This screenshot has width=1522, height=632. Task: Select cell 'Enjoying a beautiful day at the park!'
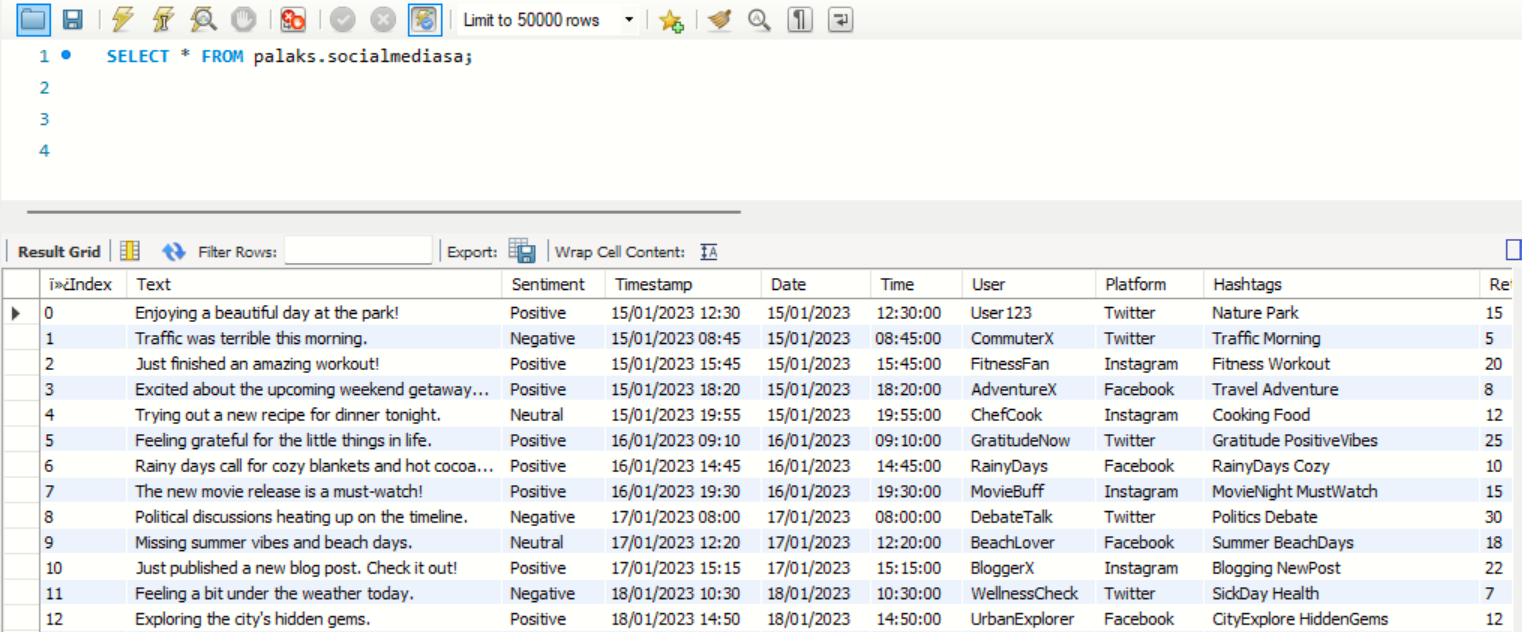pyautogui.click(x=314, y=313)
